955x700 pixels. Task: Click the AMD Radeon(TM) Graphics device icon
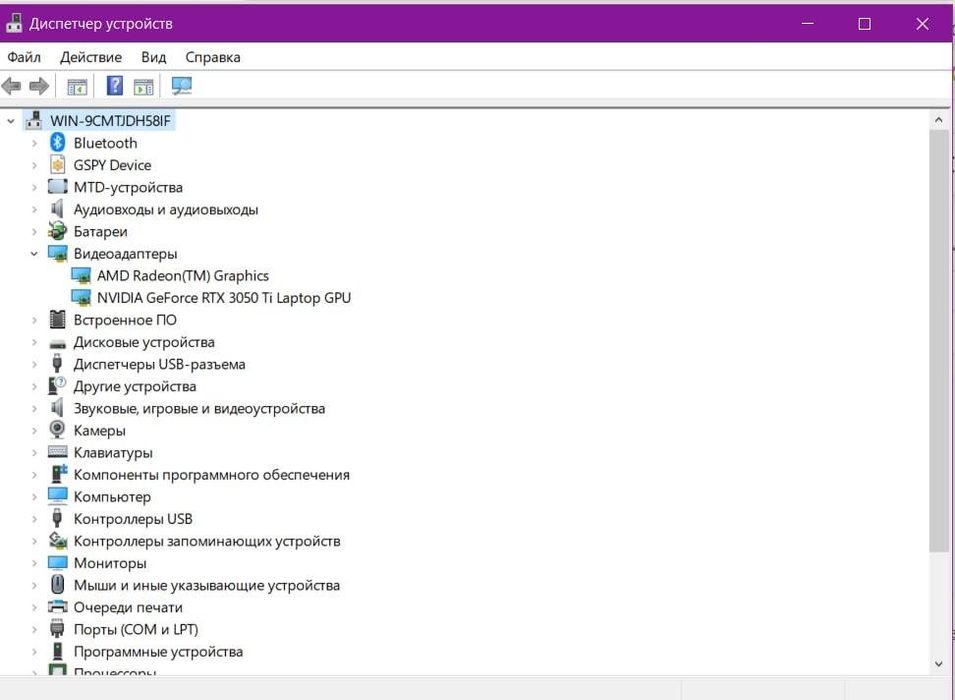(x=81, y=276)
